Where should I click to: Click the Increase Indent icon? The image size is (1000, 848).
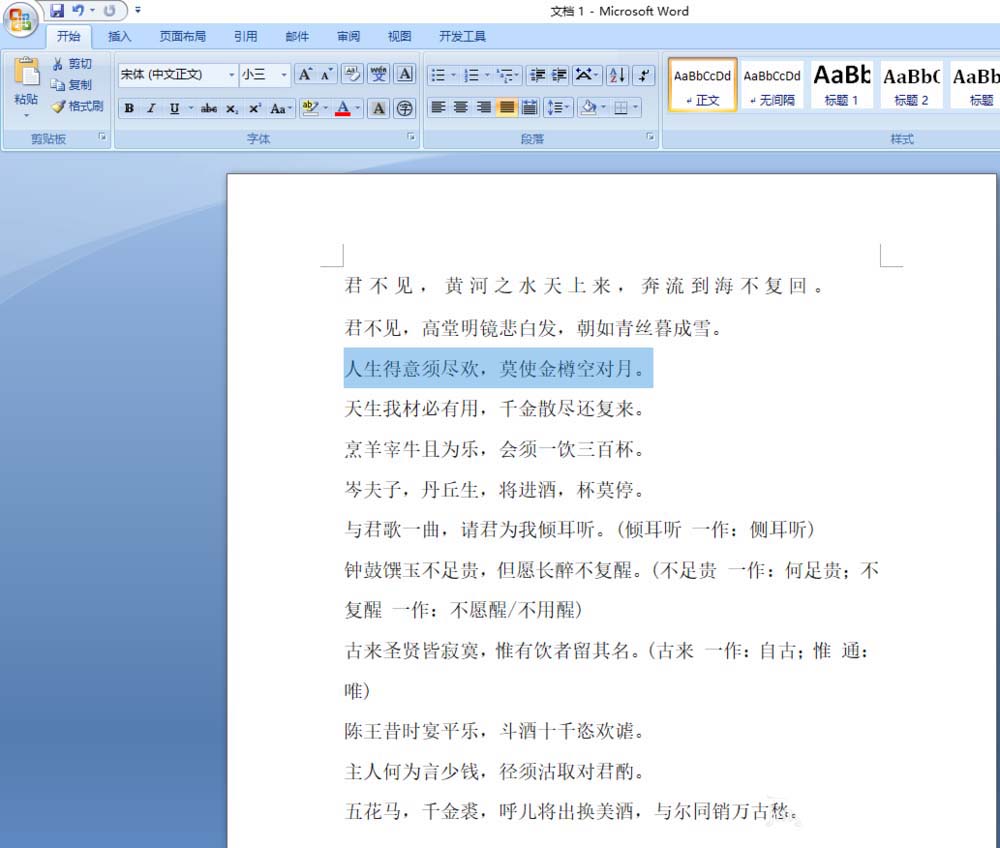(559, 75)
